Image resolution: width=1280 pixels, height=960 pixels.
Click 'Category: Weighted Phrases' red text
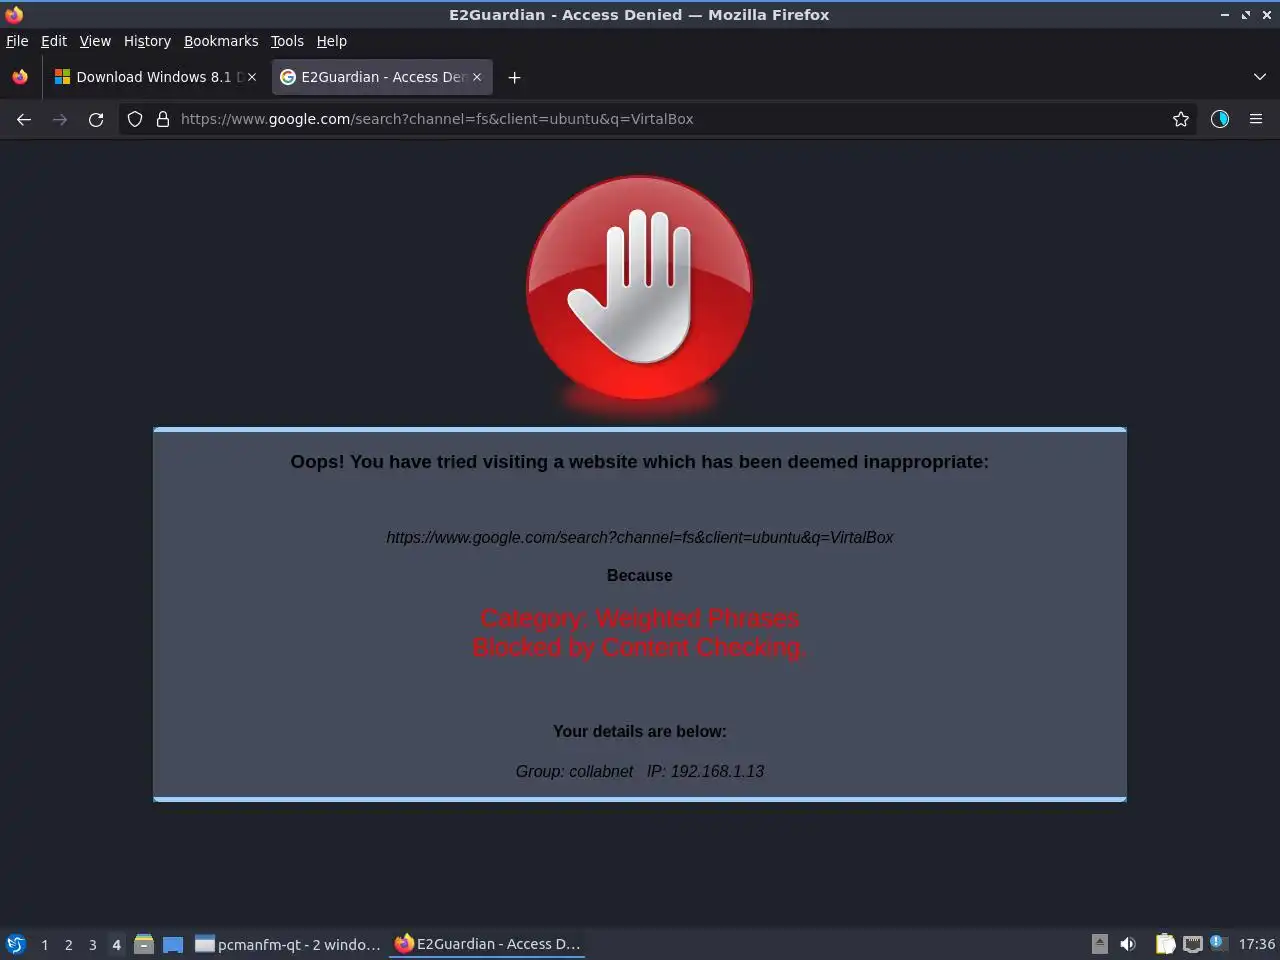640,618
